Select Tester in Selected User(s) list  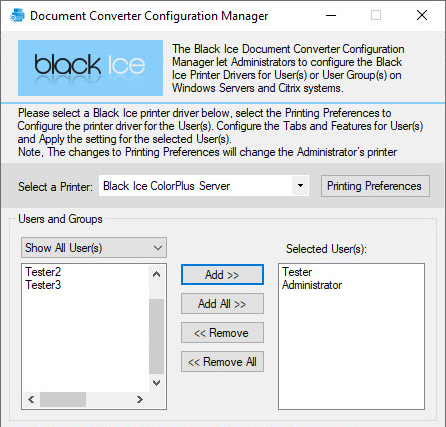[x=297, y=272]
